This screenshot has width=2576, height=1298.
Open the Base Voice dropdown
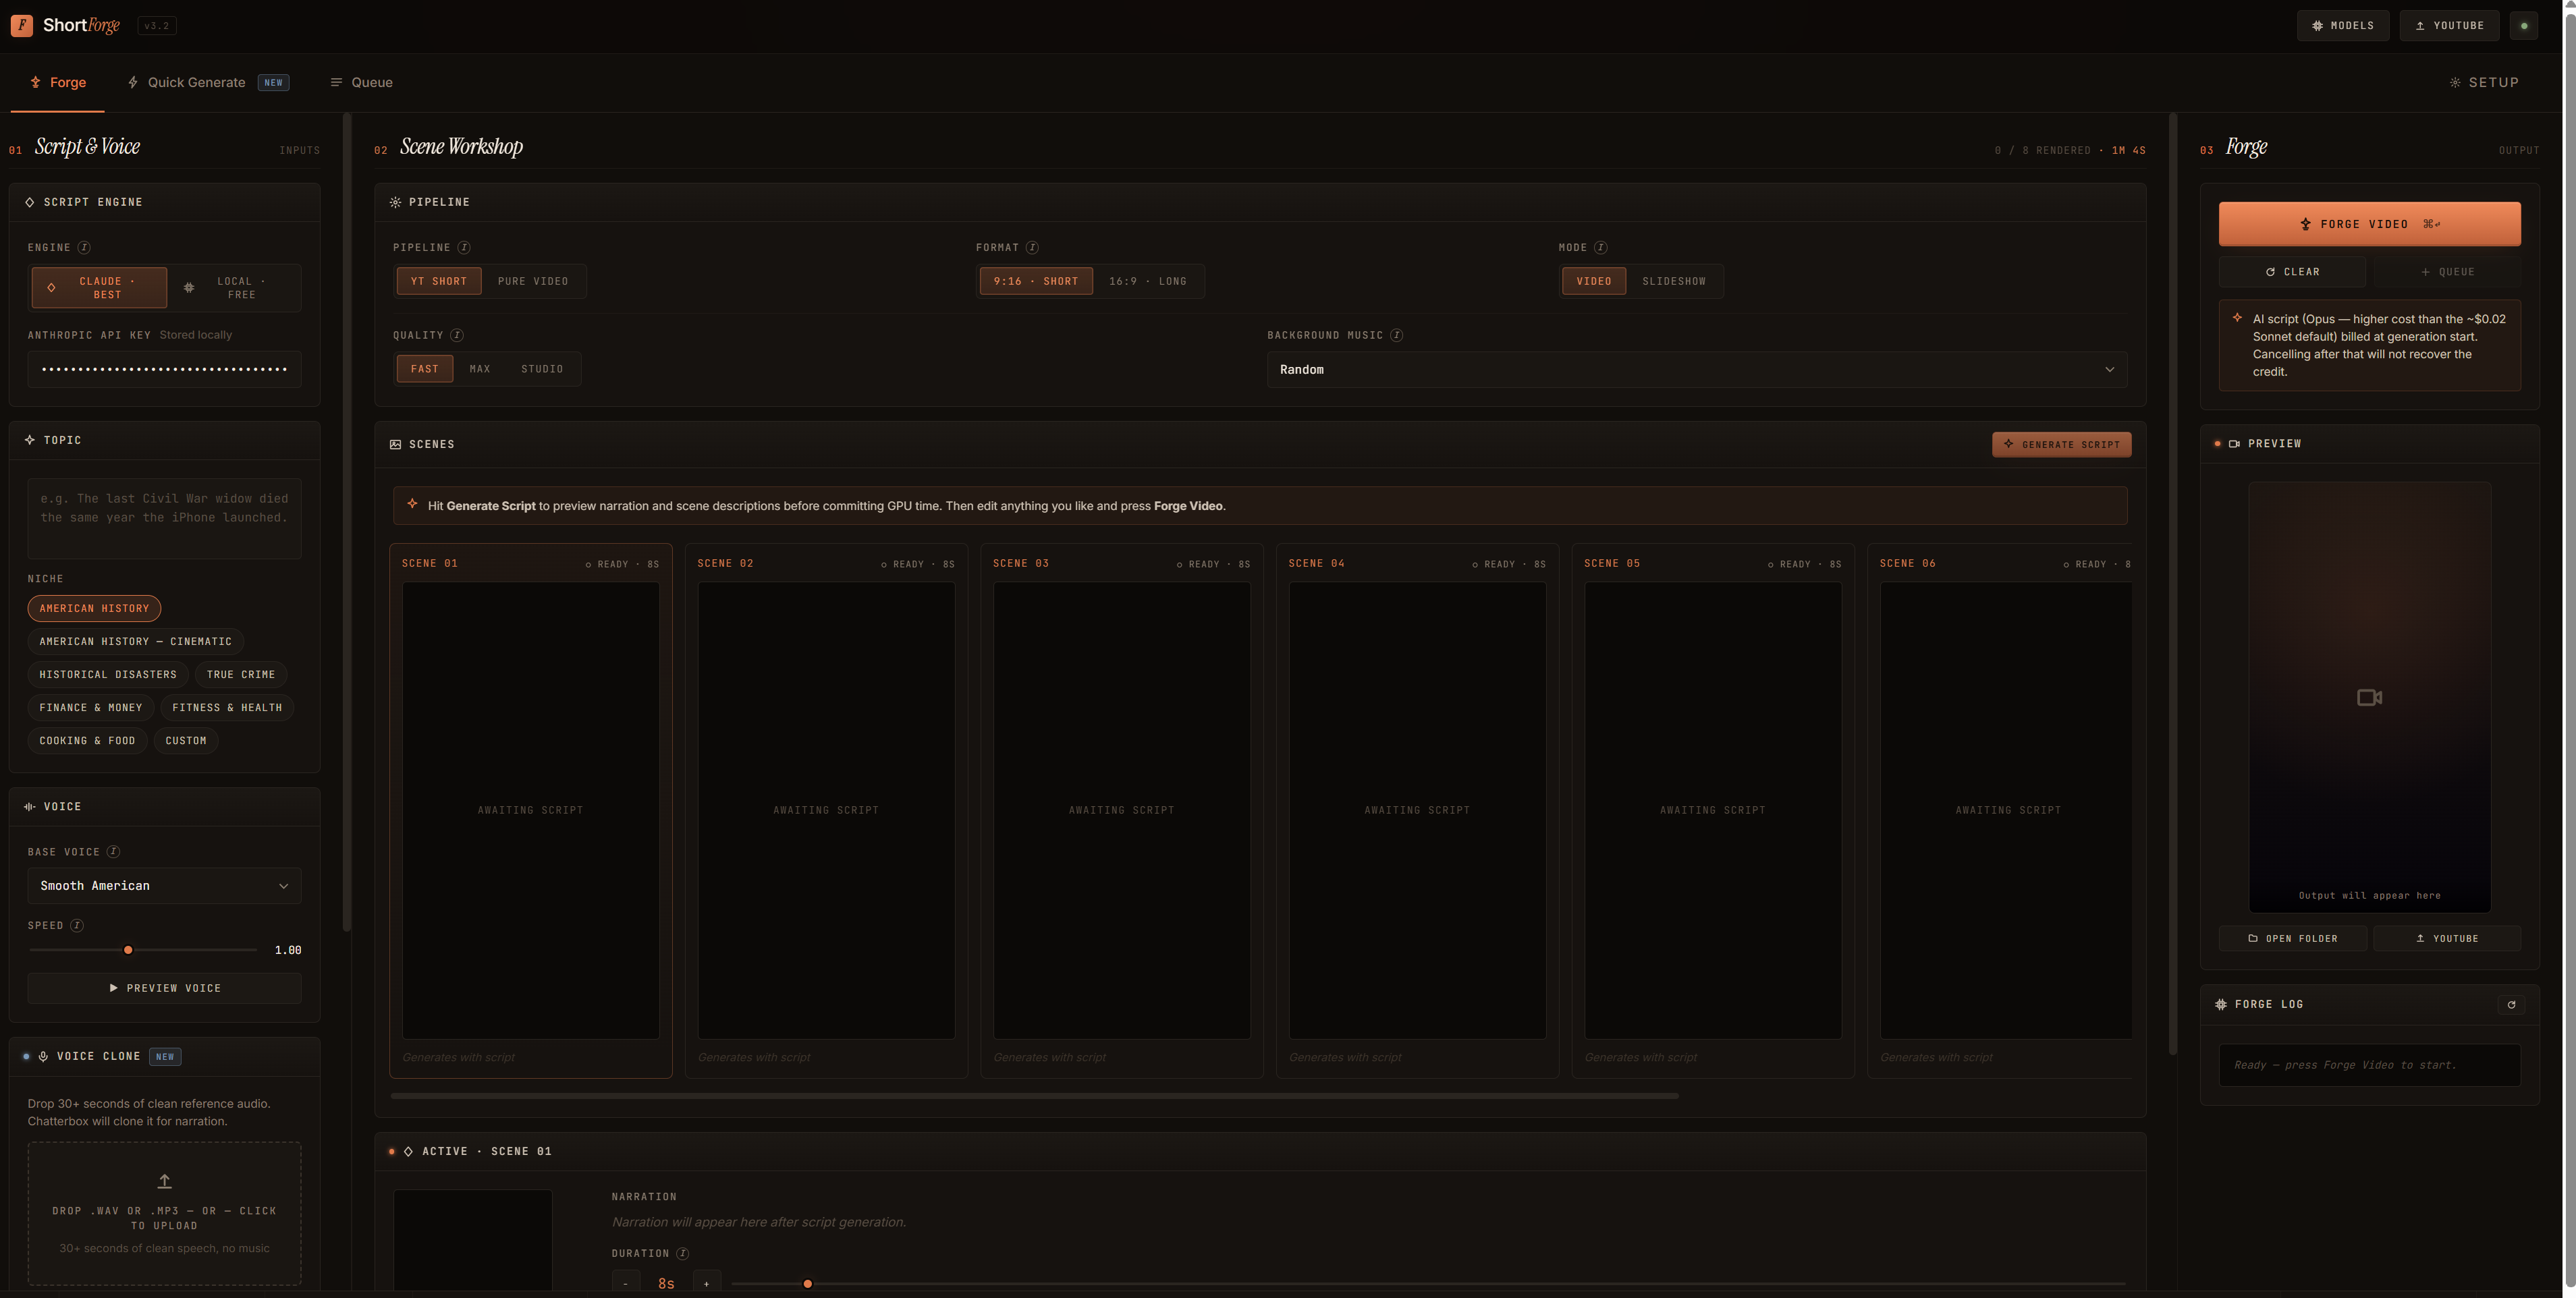pos(165,886)
